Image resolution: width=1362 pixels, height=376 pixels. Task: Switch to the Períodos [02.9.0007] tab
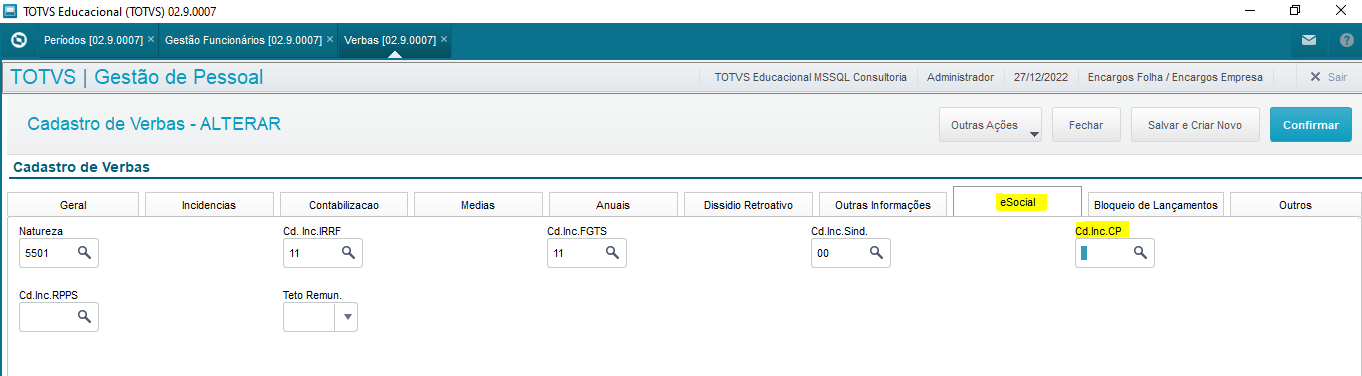(x=94, y=41)
